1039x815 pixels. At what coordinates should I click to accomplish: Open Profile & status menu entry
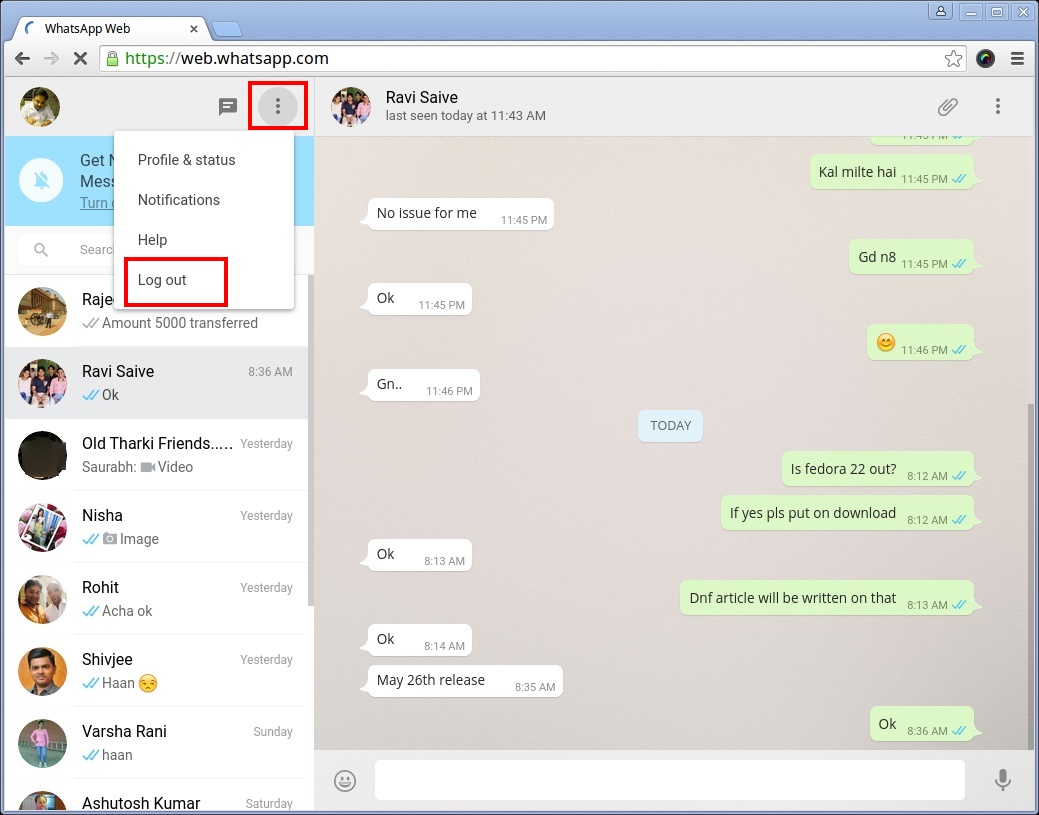(203, 160)
